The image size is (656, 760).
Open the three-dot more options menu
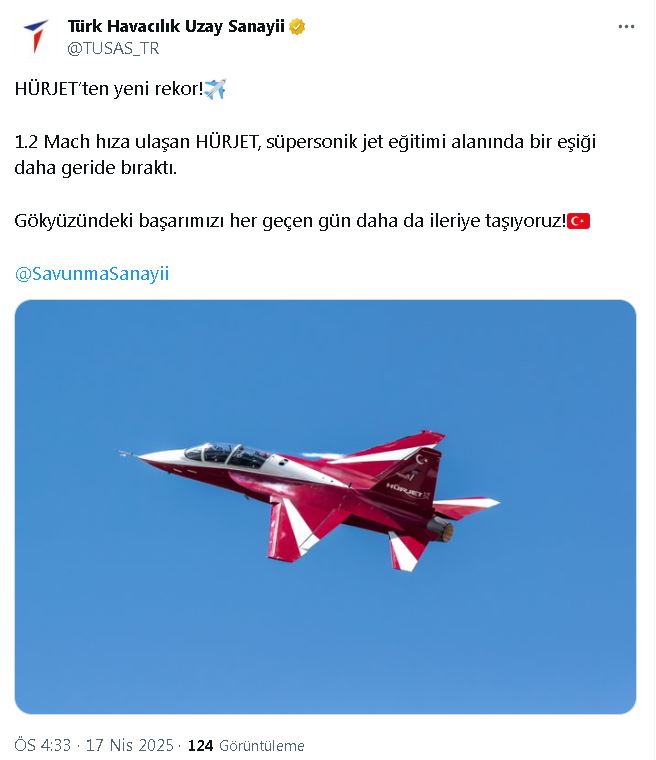pos(626,27)
